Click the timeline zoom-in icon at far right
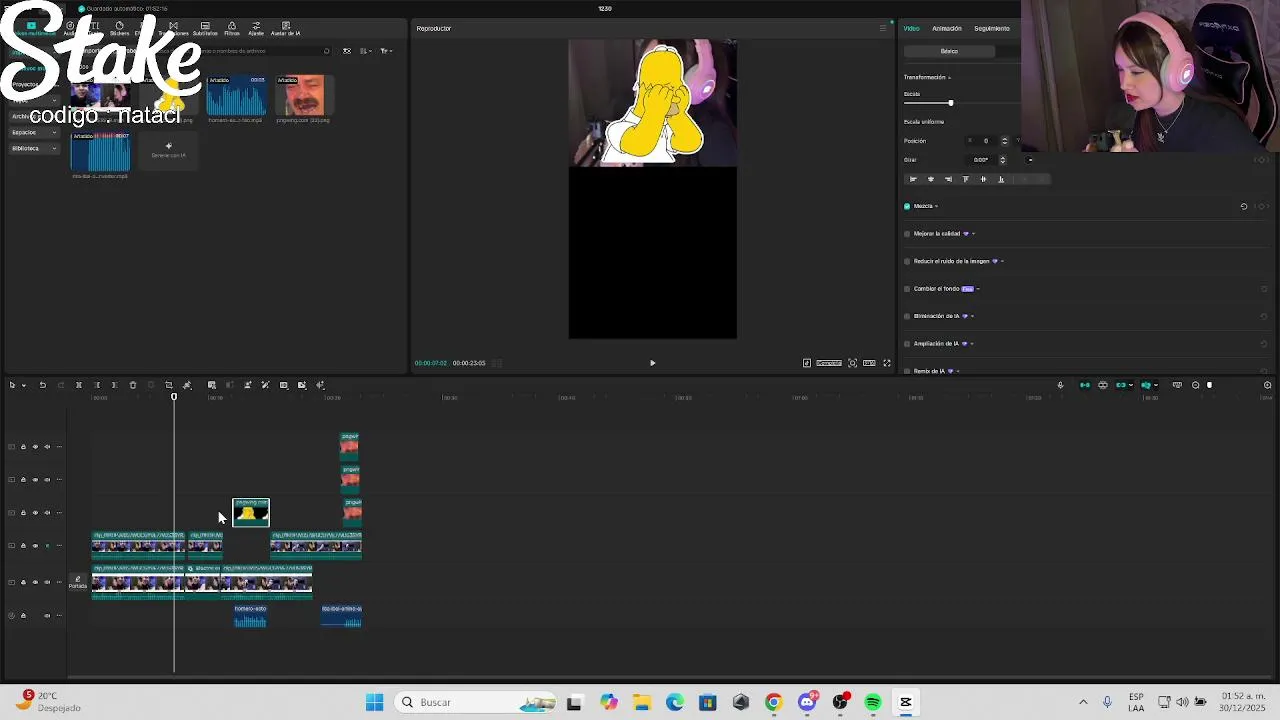 pyautogui.click(x=1267, y=385)
